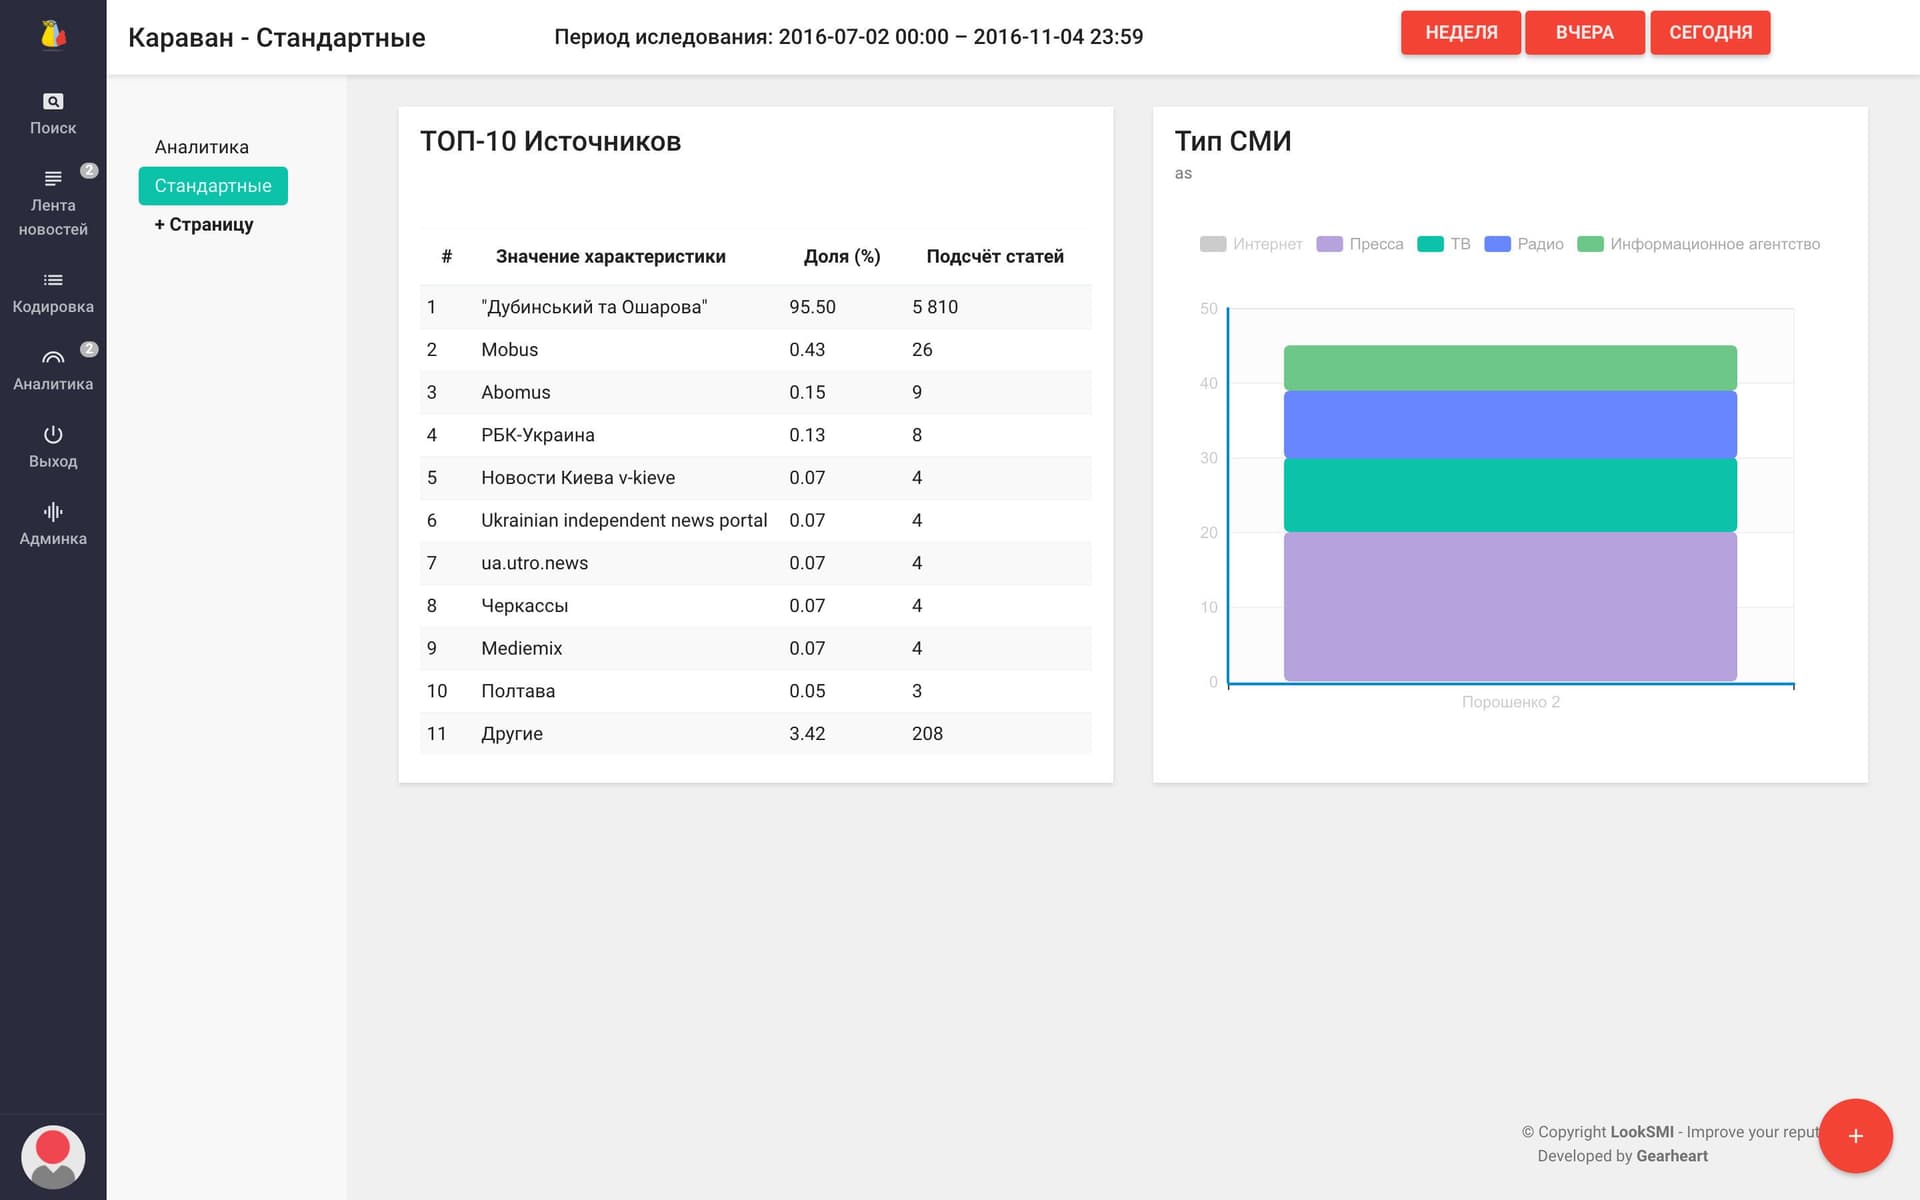The image size is (1920, 1200).
Task: Select the Стандартные page tab
Action: pos(213,186)
